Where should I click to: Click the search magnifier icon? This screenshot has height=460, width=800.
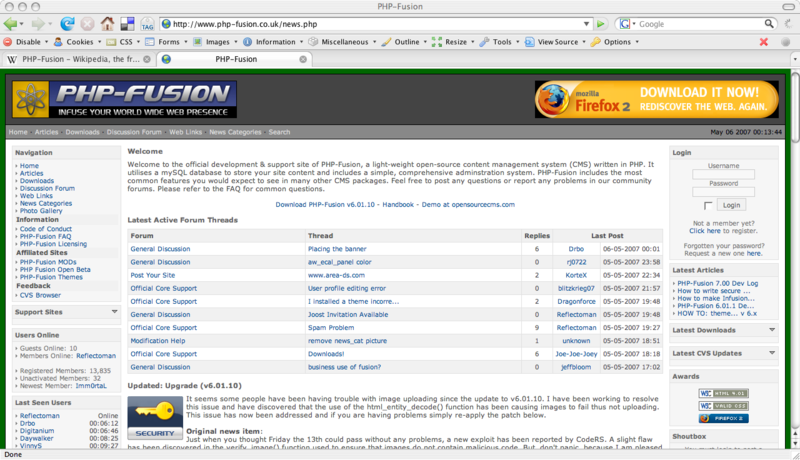pos(769,23)
